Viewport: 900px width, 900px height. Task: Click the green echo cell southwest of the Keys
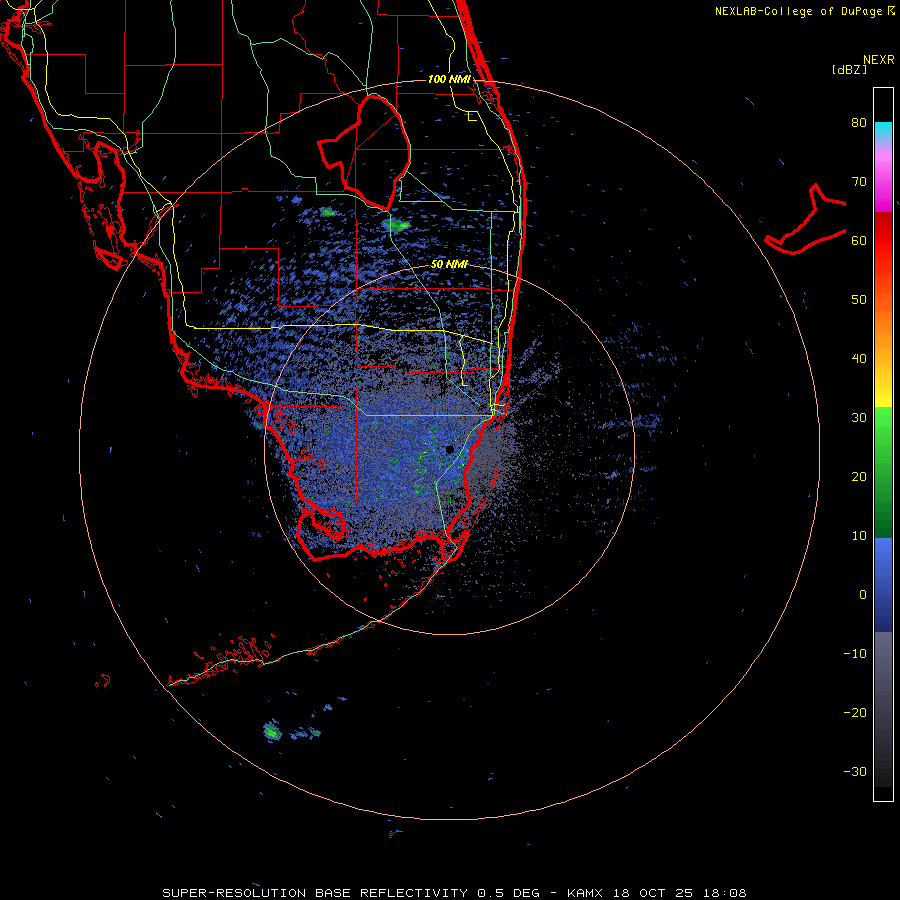pos(272,731)
